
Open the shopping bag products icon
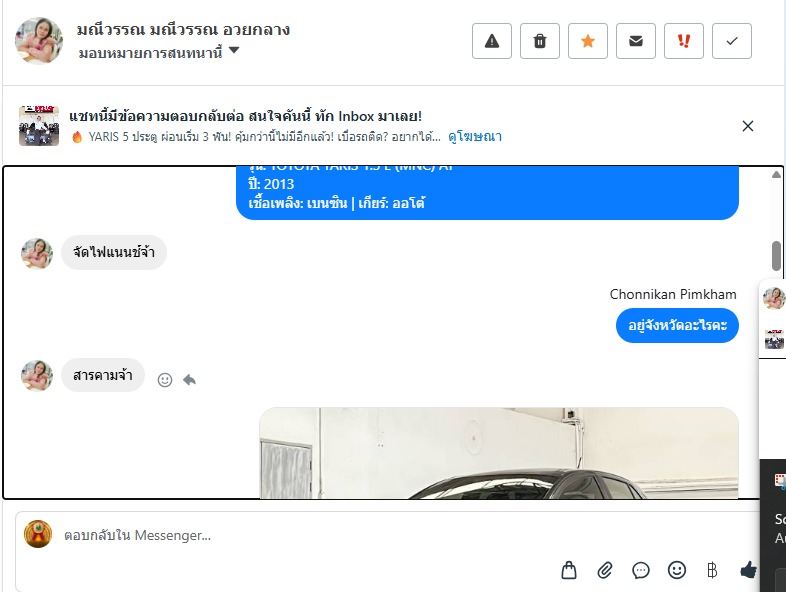click(x=569, y=570)
